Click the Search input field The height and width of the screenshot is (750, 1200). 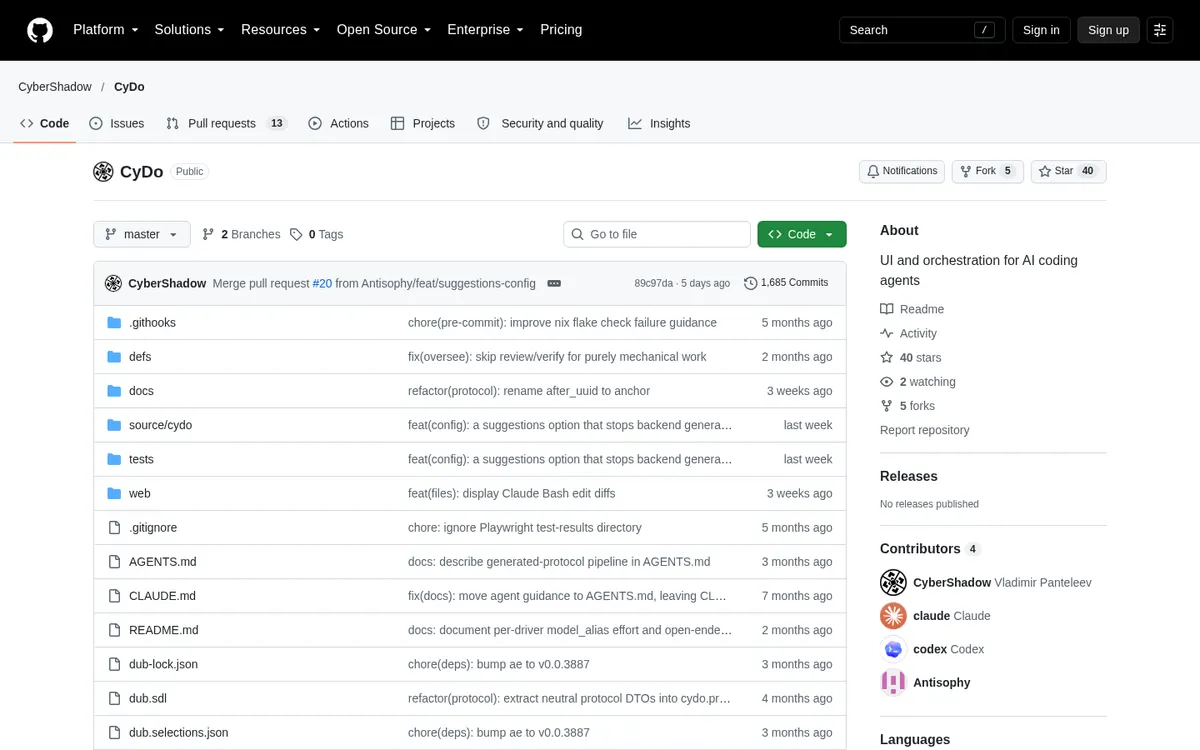click(921, 30)
